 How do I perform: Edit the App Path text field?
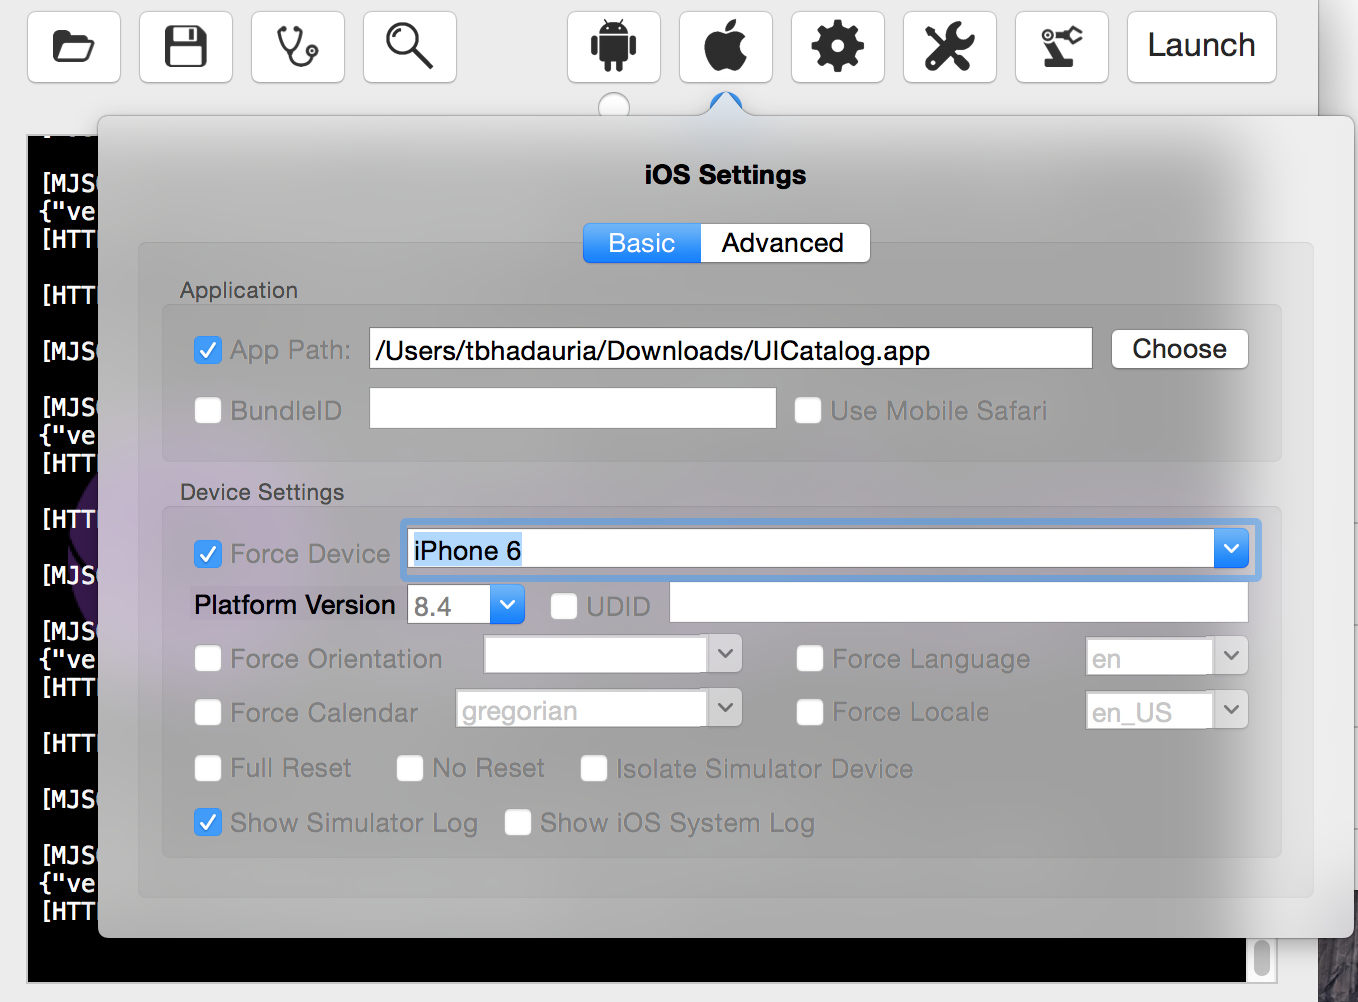point(731,349)
